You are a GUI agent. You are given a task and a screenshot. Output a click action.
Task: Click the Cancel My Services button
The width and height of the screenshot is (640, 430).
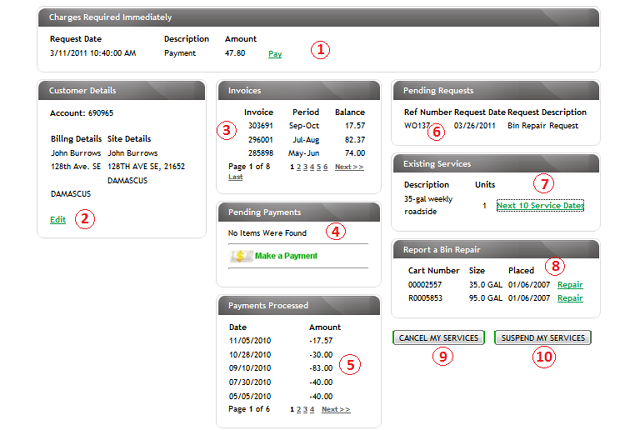point(438,338)
